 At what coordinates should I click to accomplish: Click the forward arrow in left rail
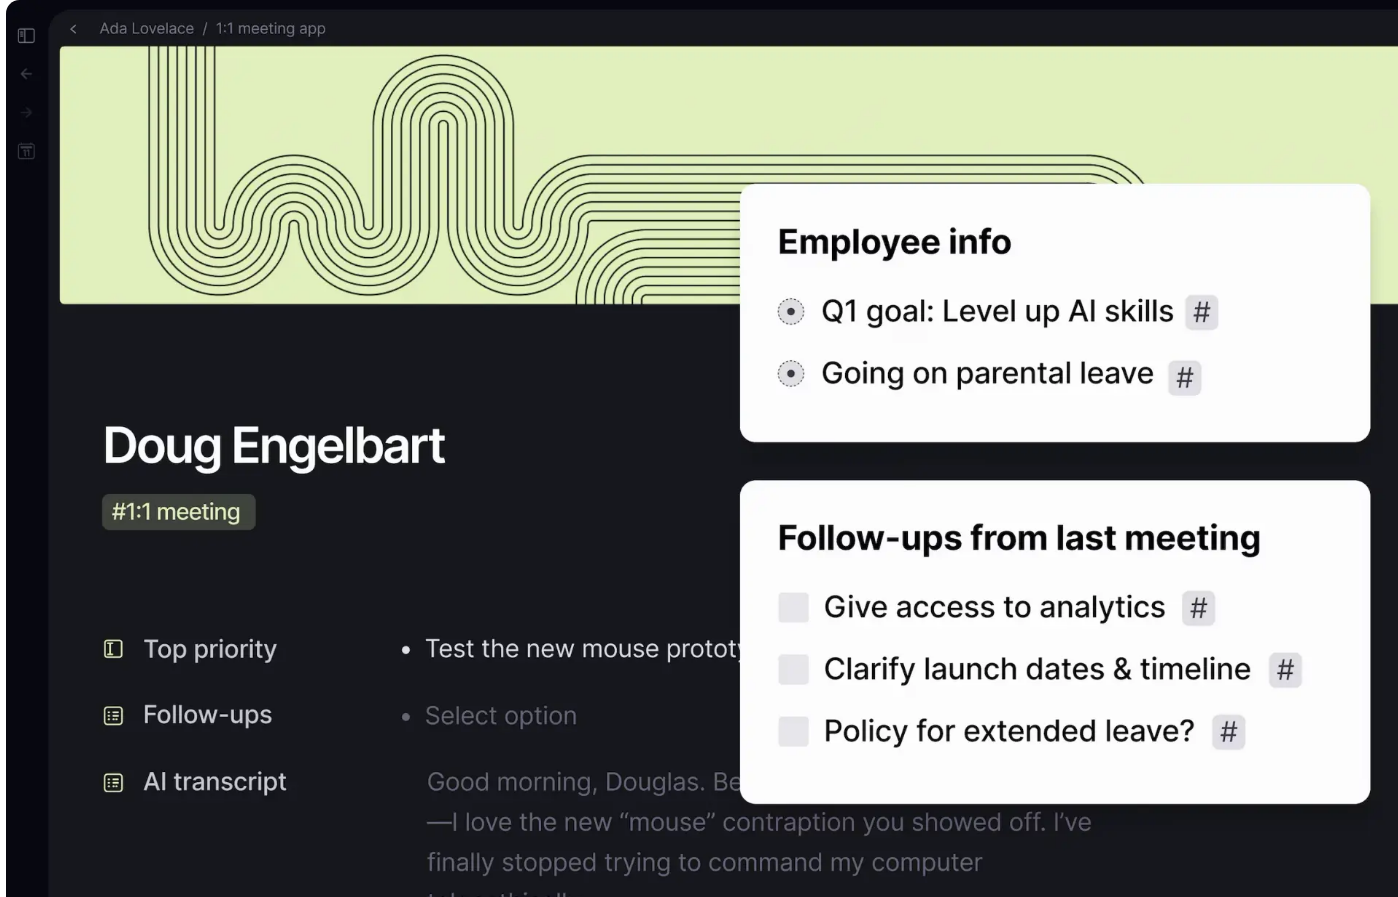(26, 113)
